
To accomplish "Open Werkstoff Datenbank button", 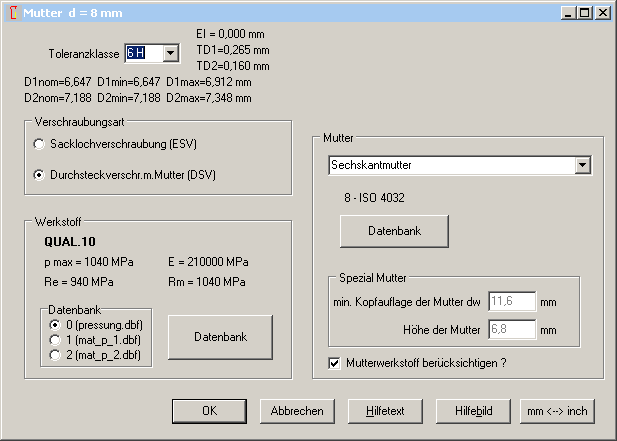I will [220, 337].
